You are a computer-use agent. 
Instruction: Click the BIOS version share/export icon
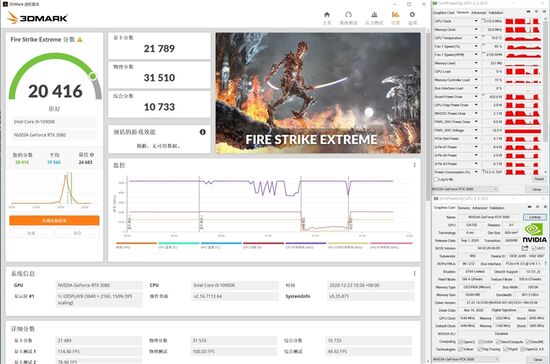point(525,248)
